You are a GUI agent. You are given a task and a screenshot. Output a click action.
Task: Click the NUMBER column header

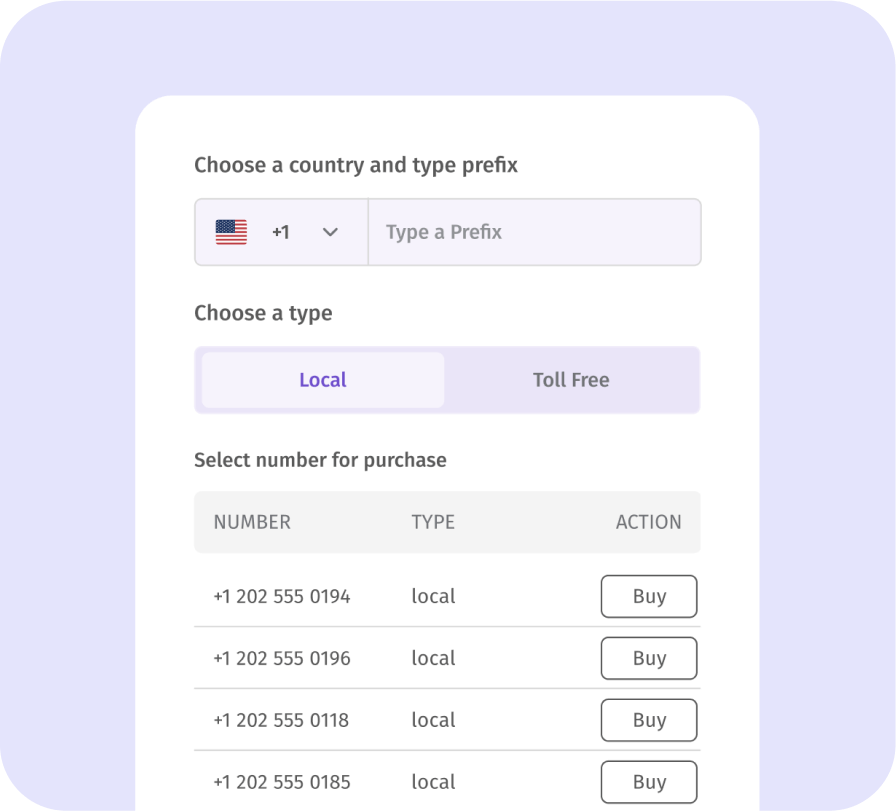[x=252, y=522]
